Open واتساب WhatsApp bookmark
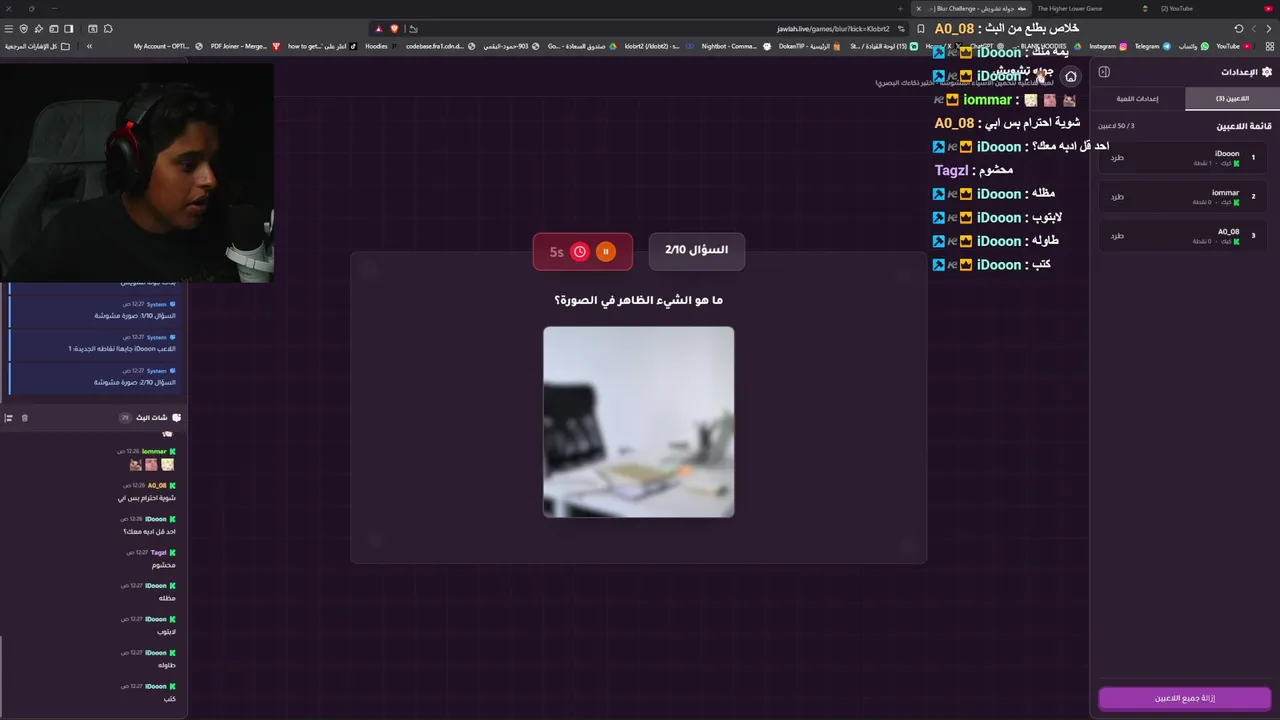The height and width of the screenshot is (720, 1280). 1193,46
